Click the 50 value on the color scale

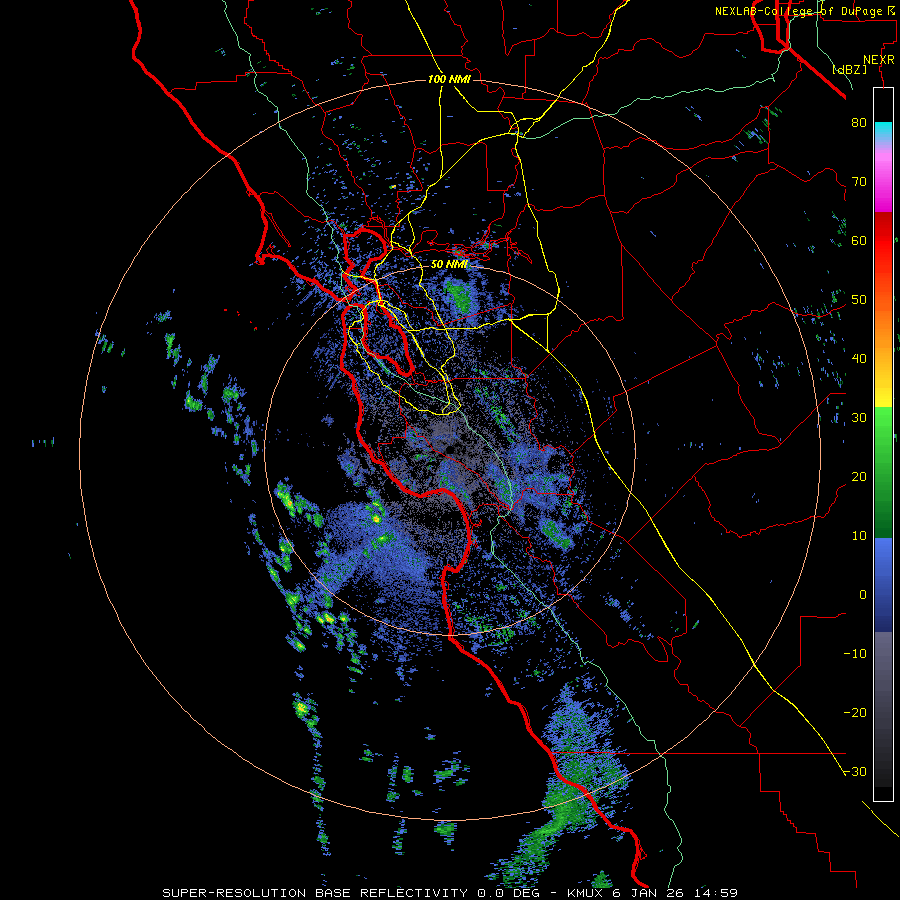tap(859, 300)
